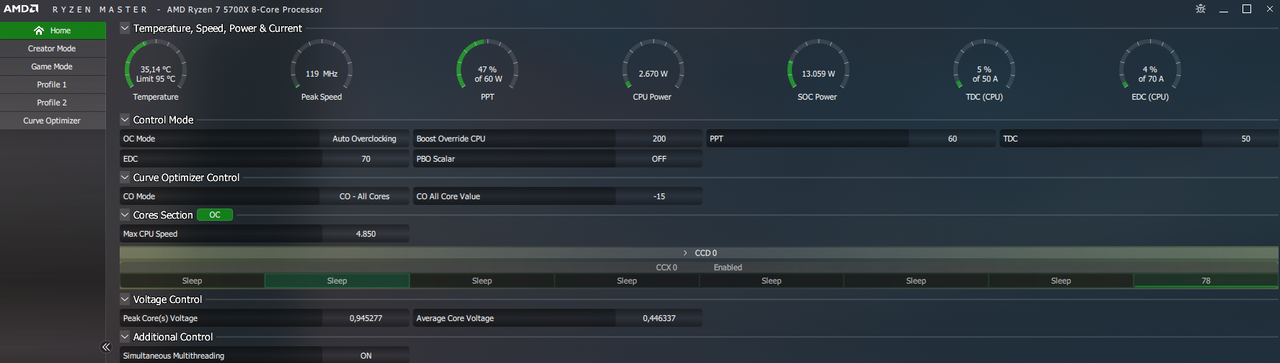Click the SOC Power gauge

pyautogui.click(x=819, y=70)
